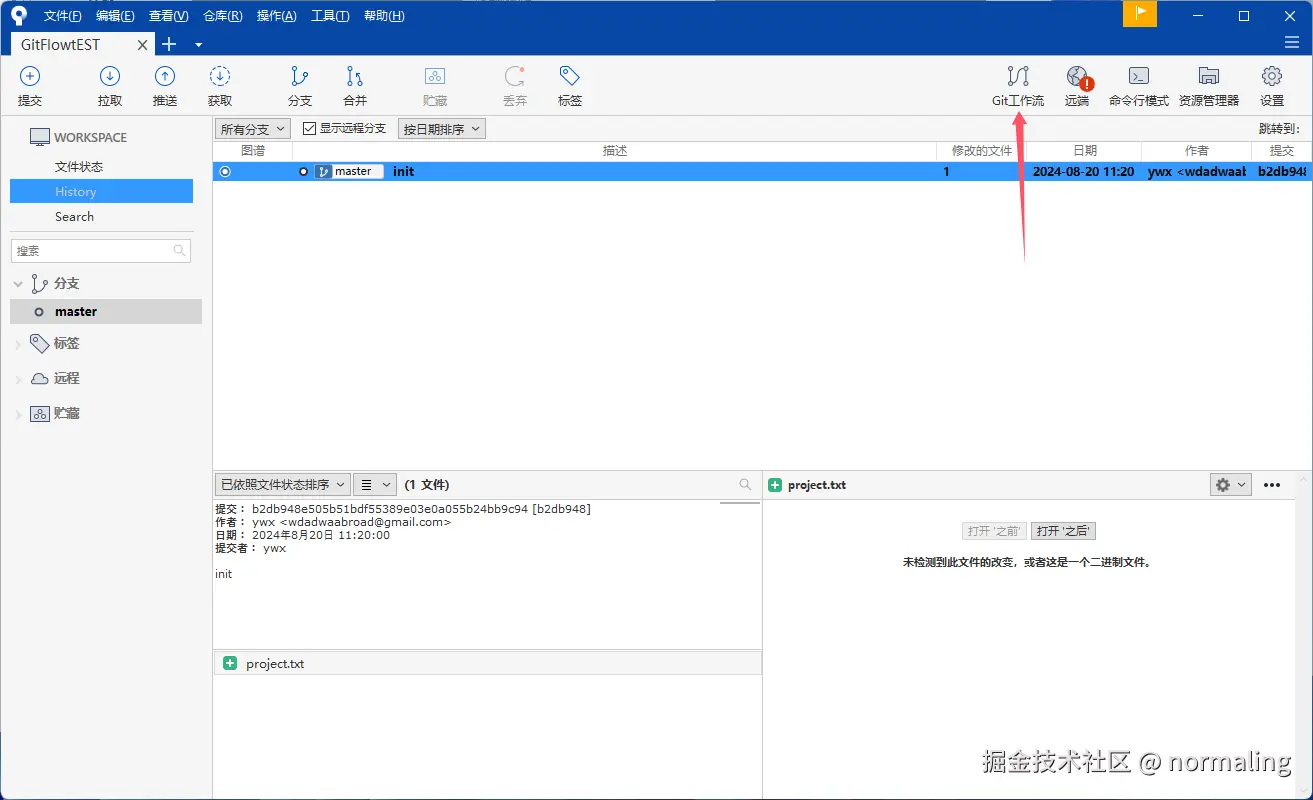
Task: Select History in sidebar
Action: [x=101, y=191]
